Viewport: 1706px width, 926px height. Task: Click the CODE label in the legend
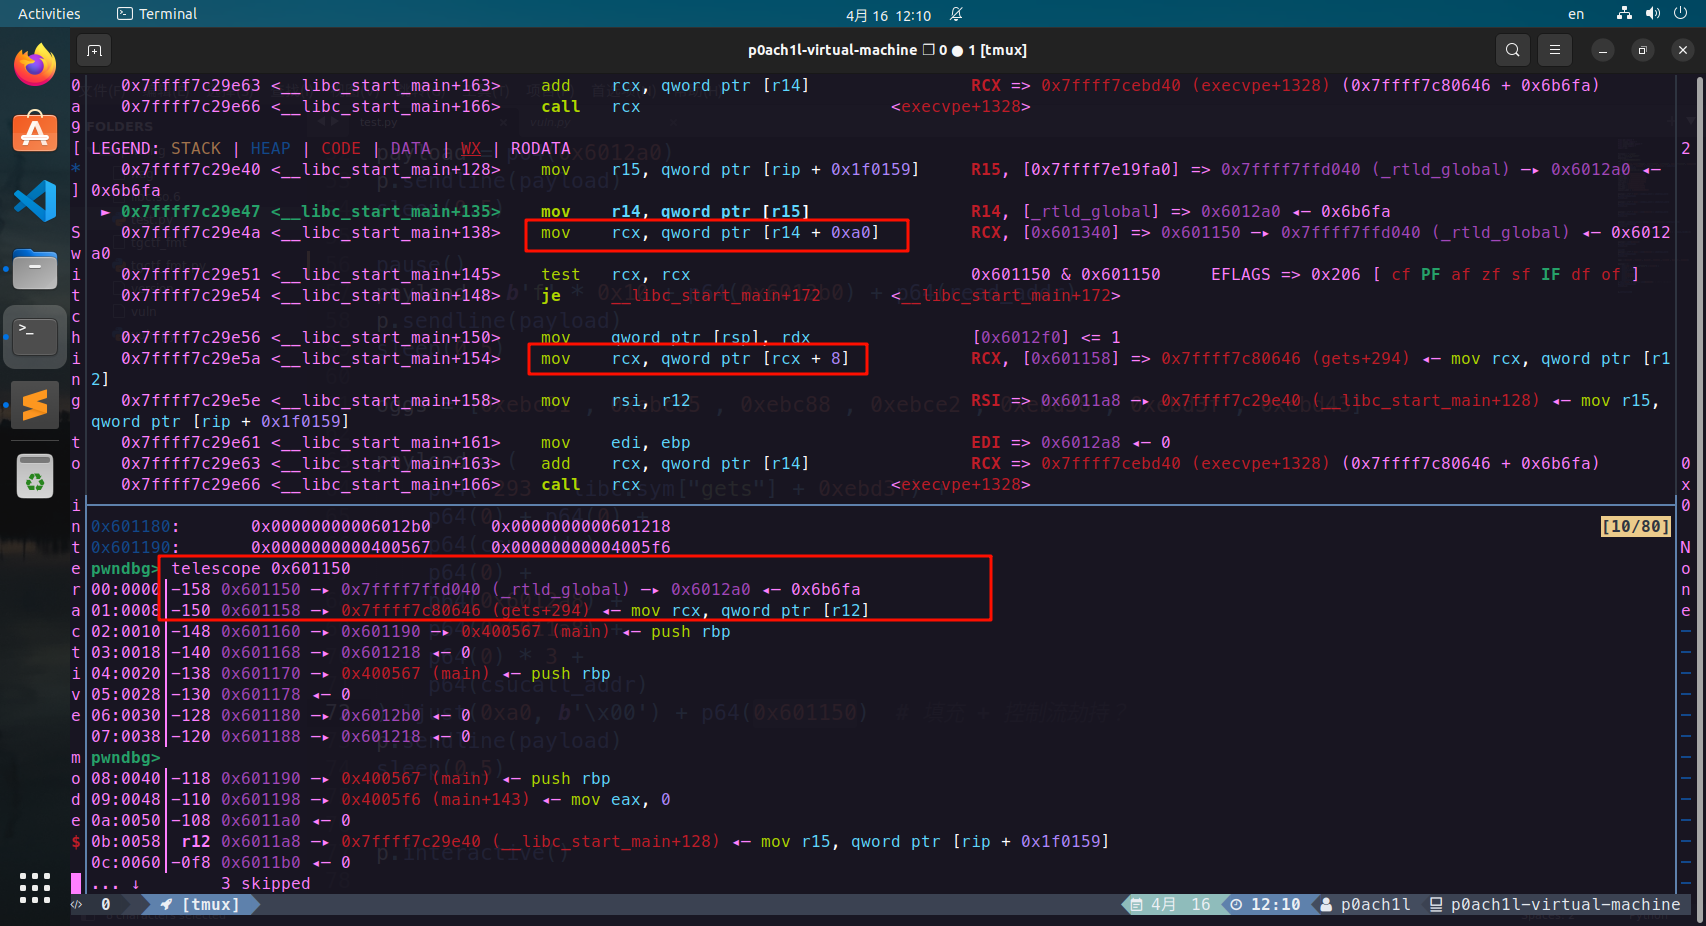341,149
